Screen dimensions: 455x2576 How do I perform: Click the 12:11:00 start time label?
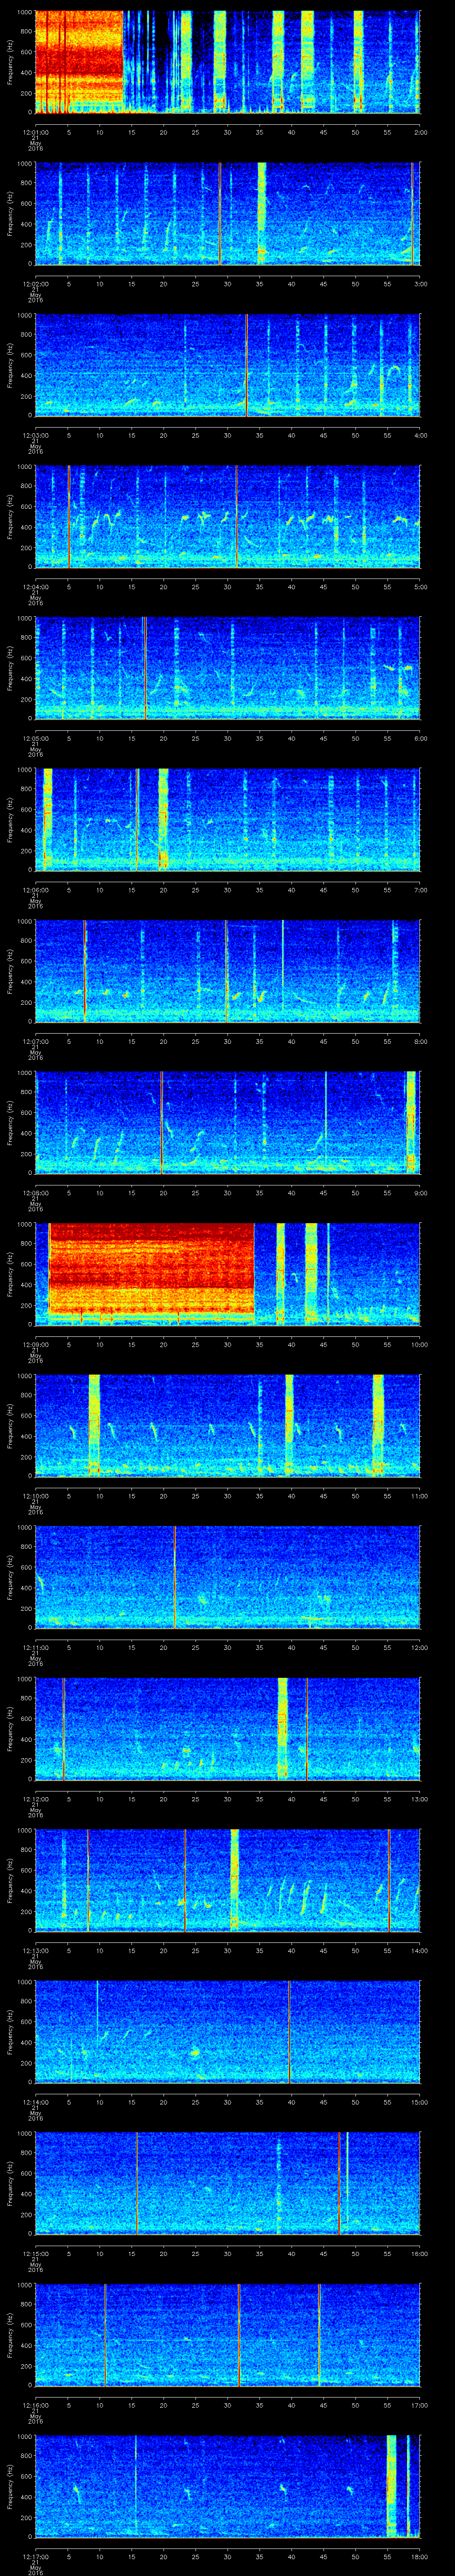pyautogui.click(x=35, y=1647)
